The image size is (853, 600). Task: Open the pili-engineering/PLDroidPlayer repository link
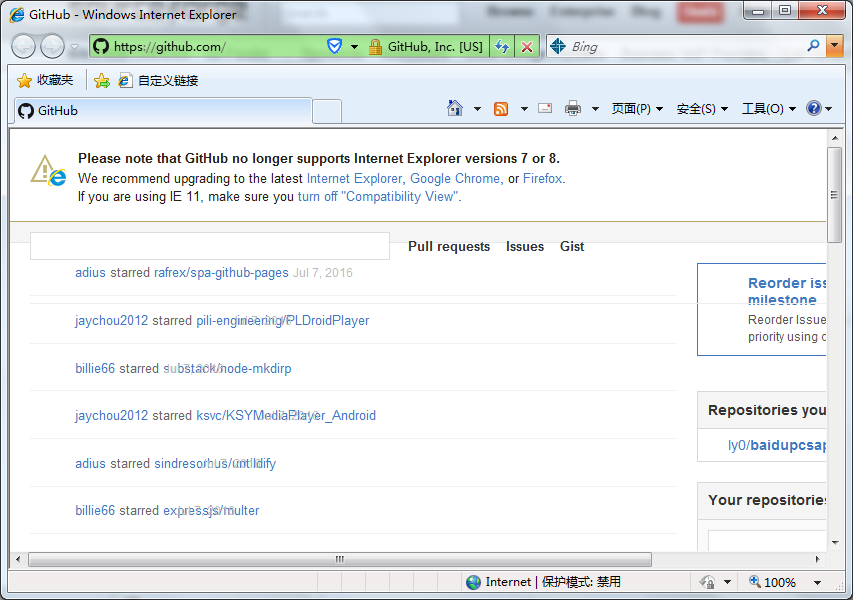coord(282,320)
